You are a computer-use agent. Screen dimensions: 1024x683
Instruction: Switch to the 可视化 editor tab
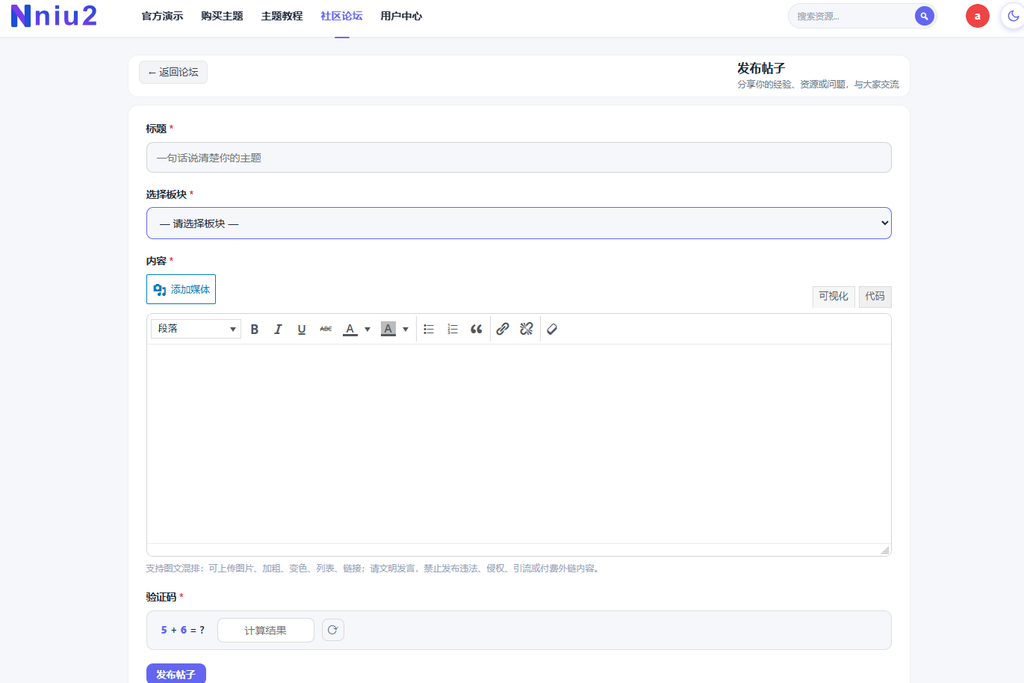[x=833, y=296]
